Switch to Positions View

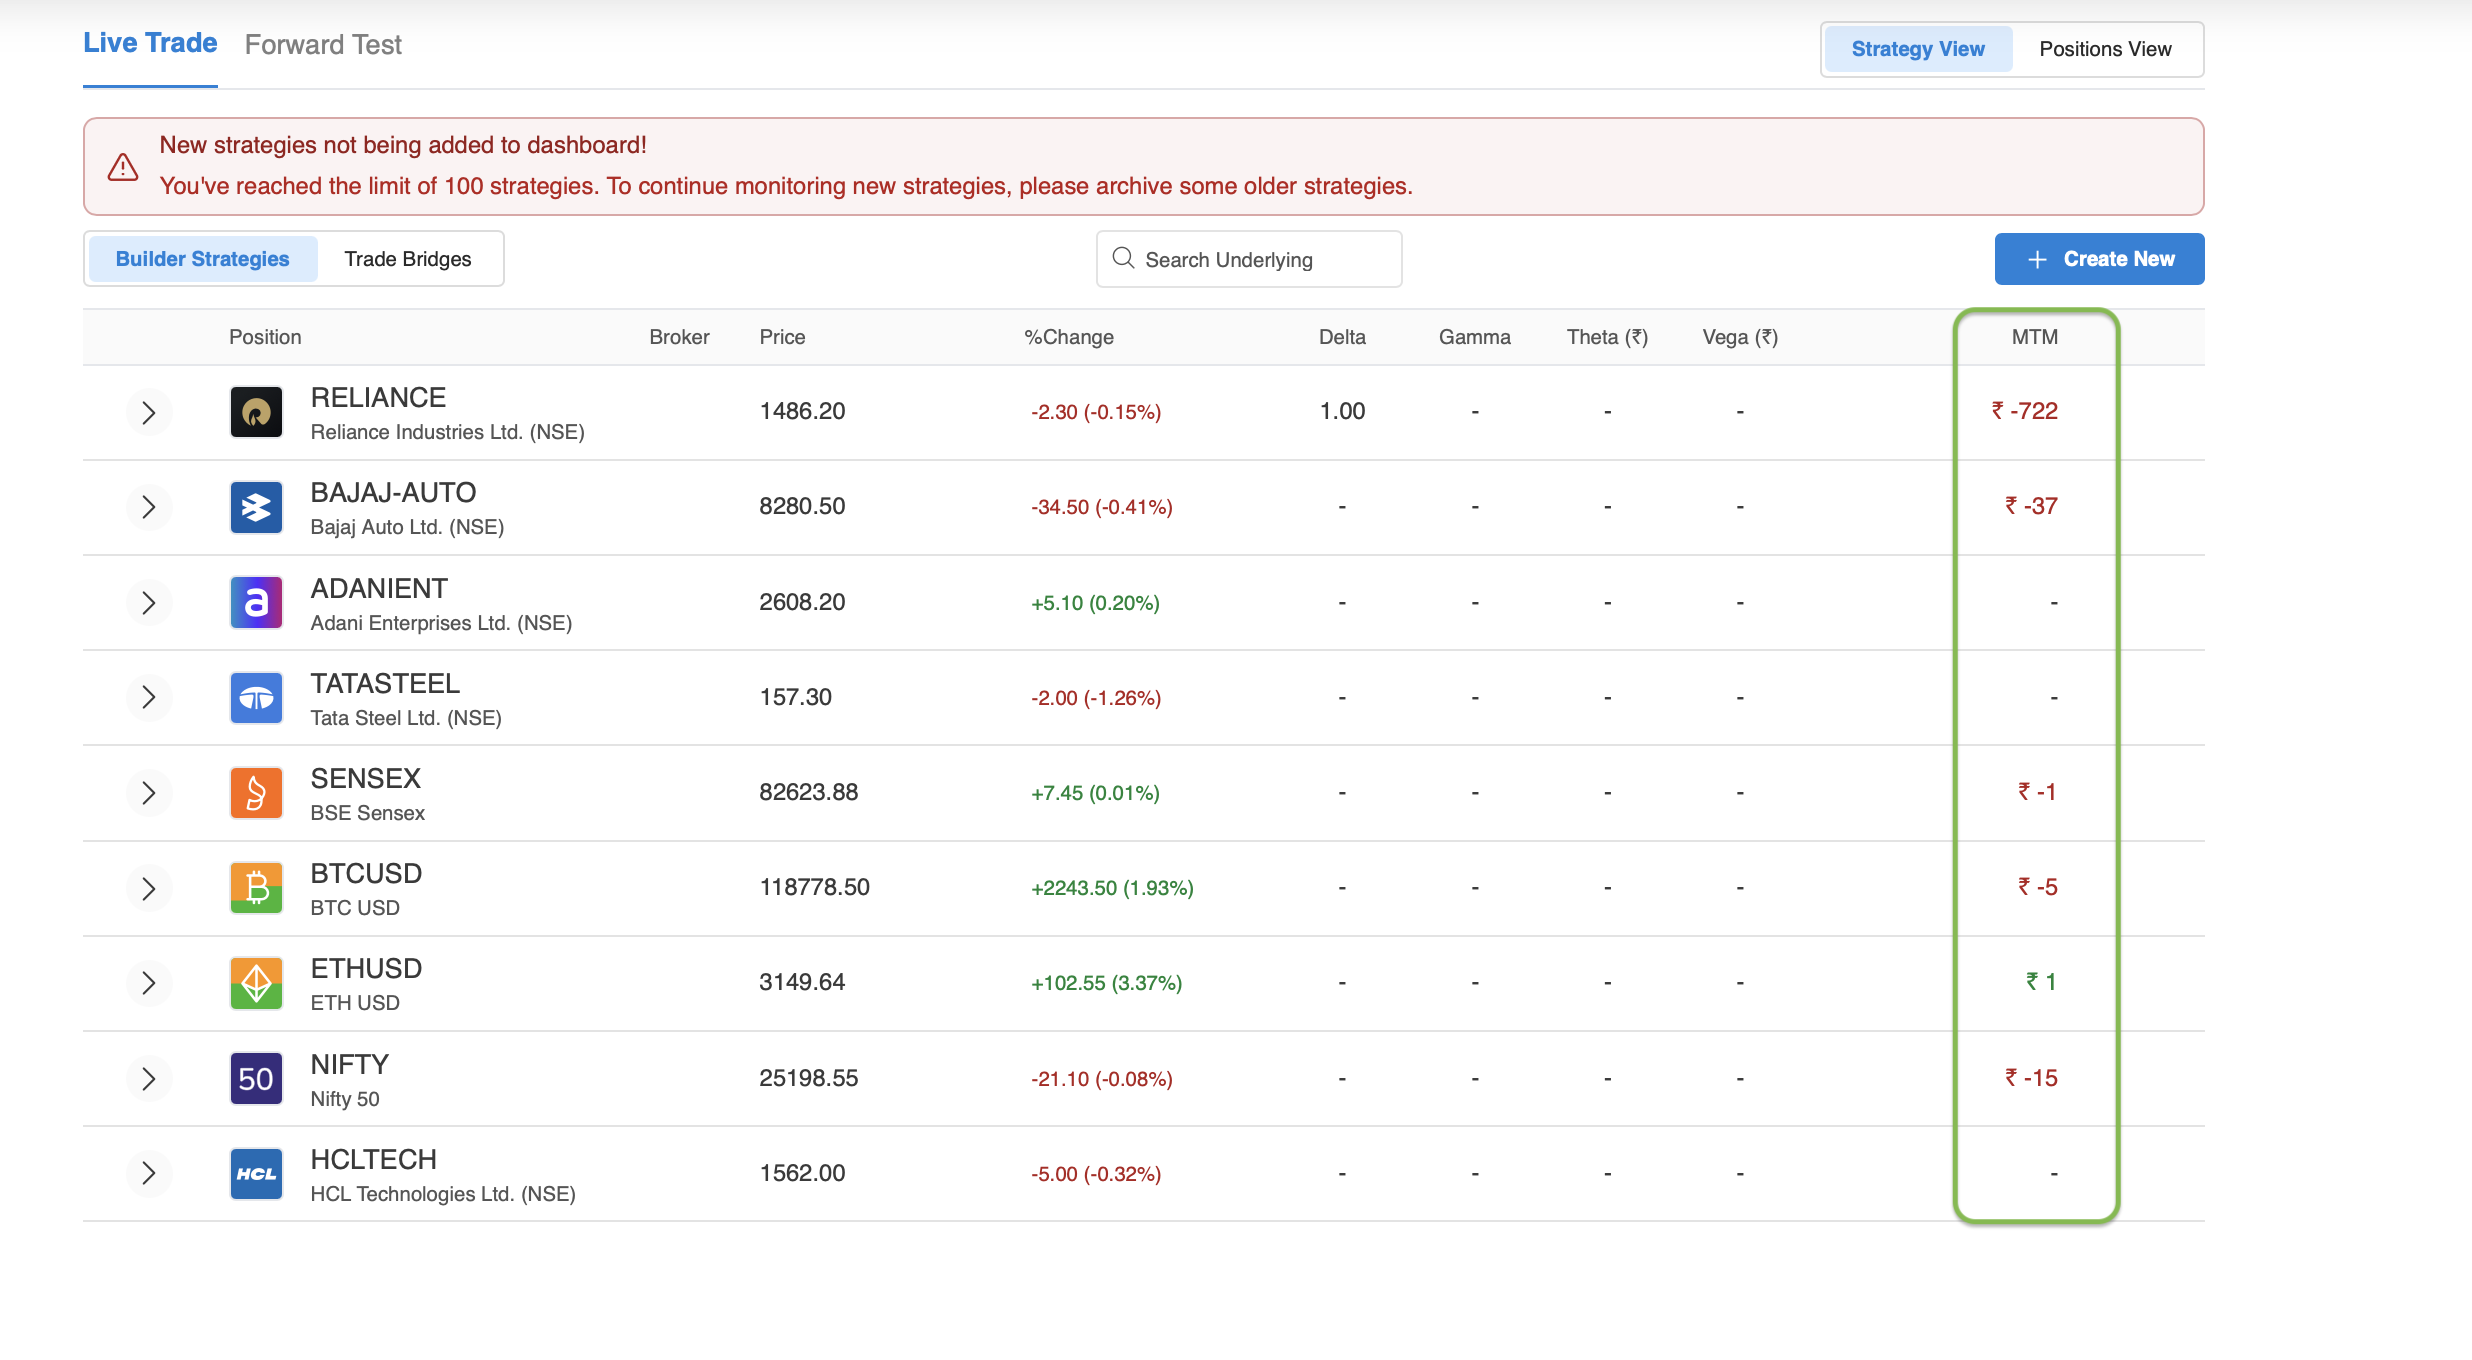[2105, 49]
